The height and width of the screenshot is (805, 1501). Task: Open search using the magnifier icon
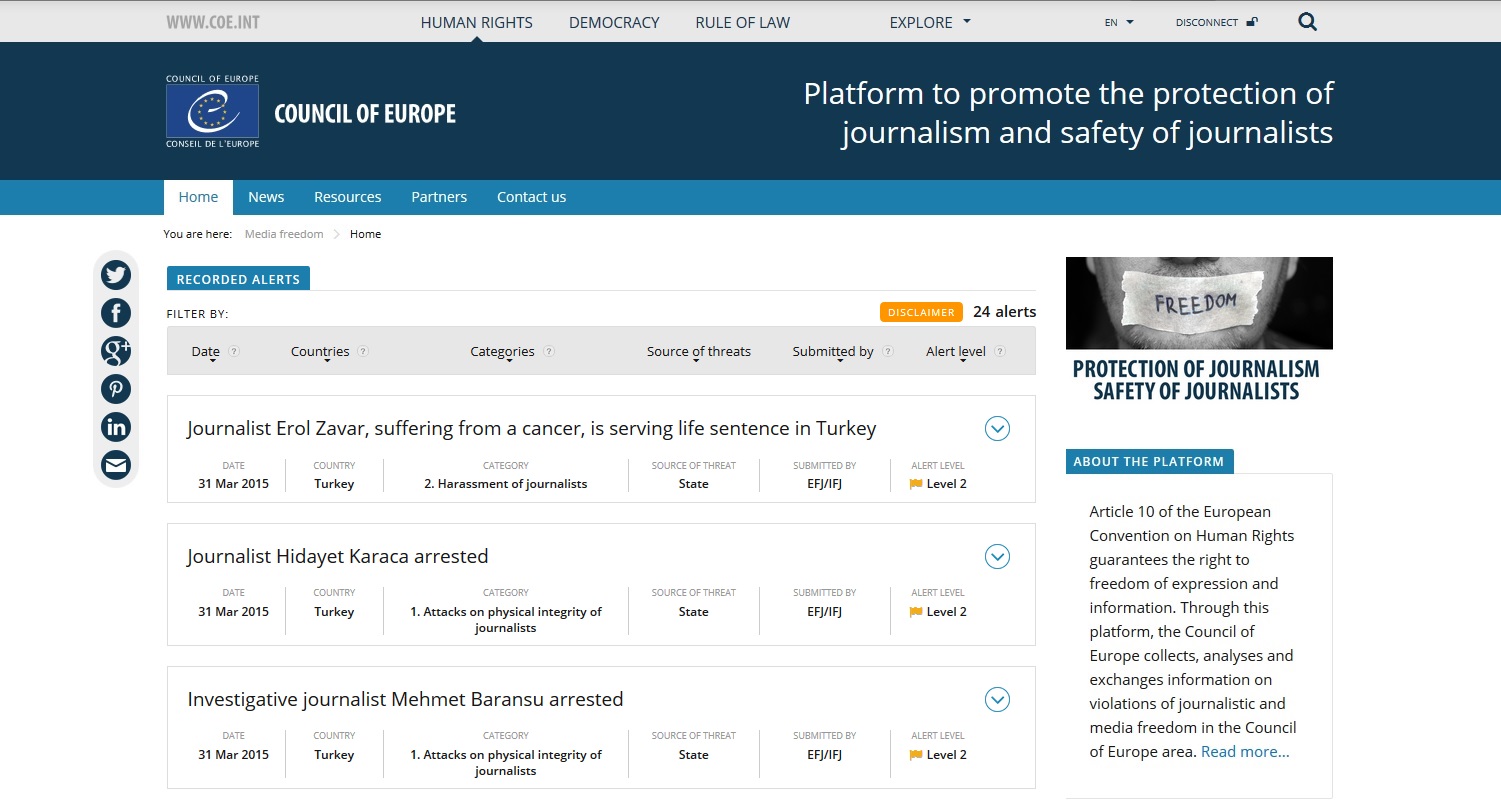(1306, 20)
